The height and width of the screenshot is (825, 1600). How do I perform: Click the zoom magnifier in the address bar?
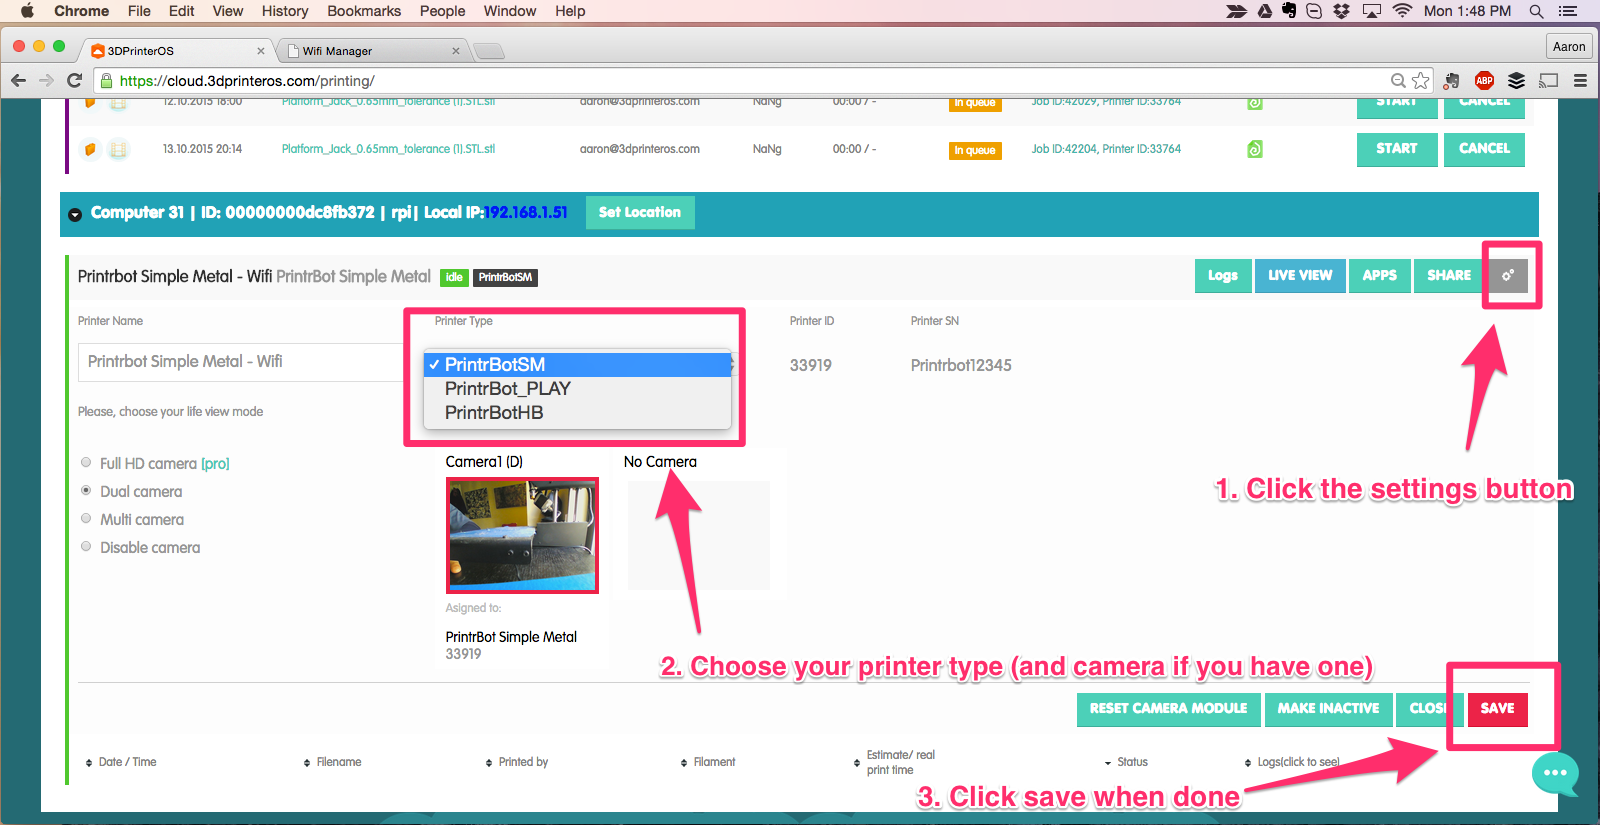click(1398, 80)
